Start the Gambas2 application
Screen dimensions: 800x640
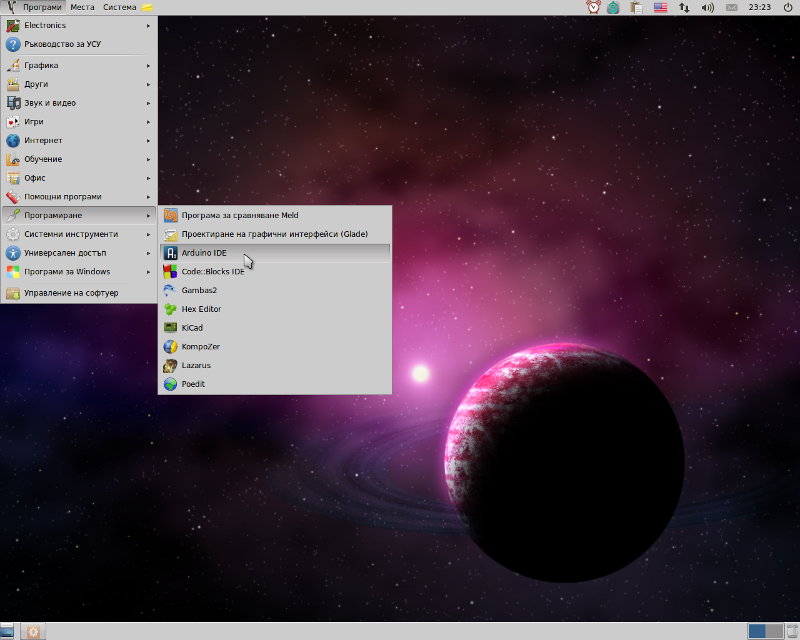click(199, 290)
